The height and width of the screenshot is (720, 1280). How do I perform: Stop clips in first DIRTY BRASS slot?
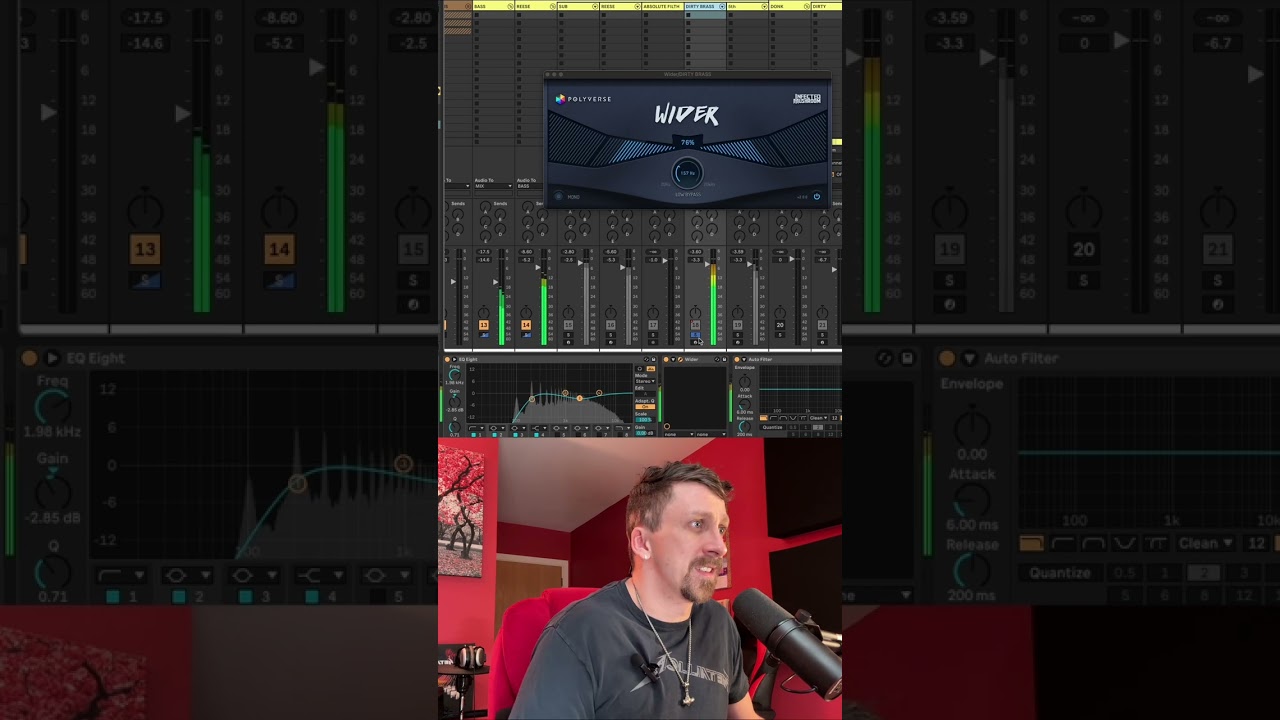click(x=688, y=14)
